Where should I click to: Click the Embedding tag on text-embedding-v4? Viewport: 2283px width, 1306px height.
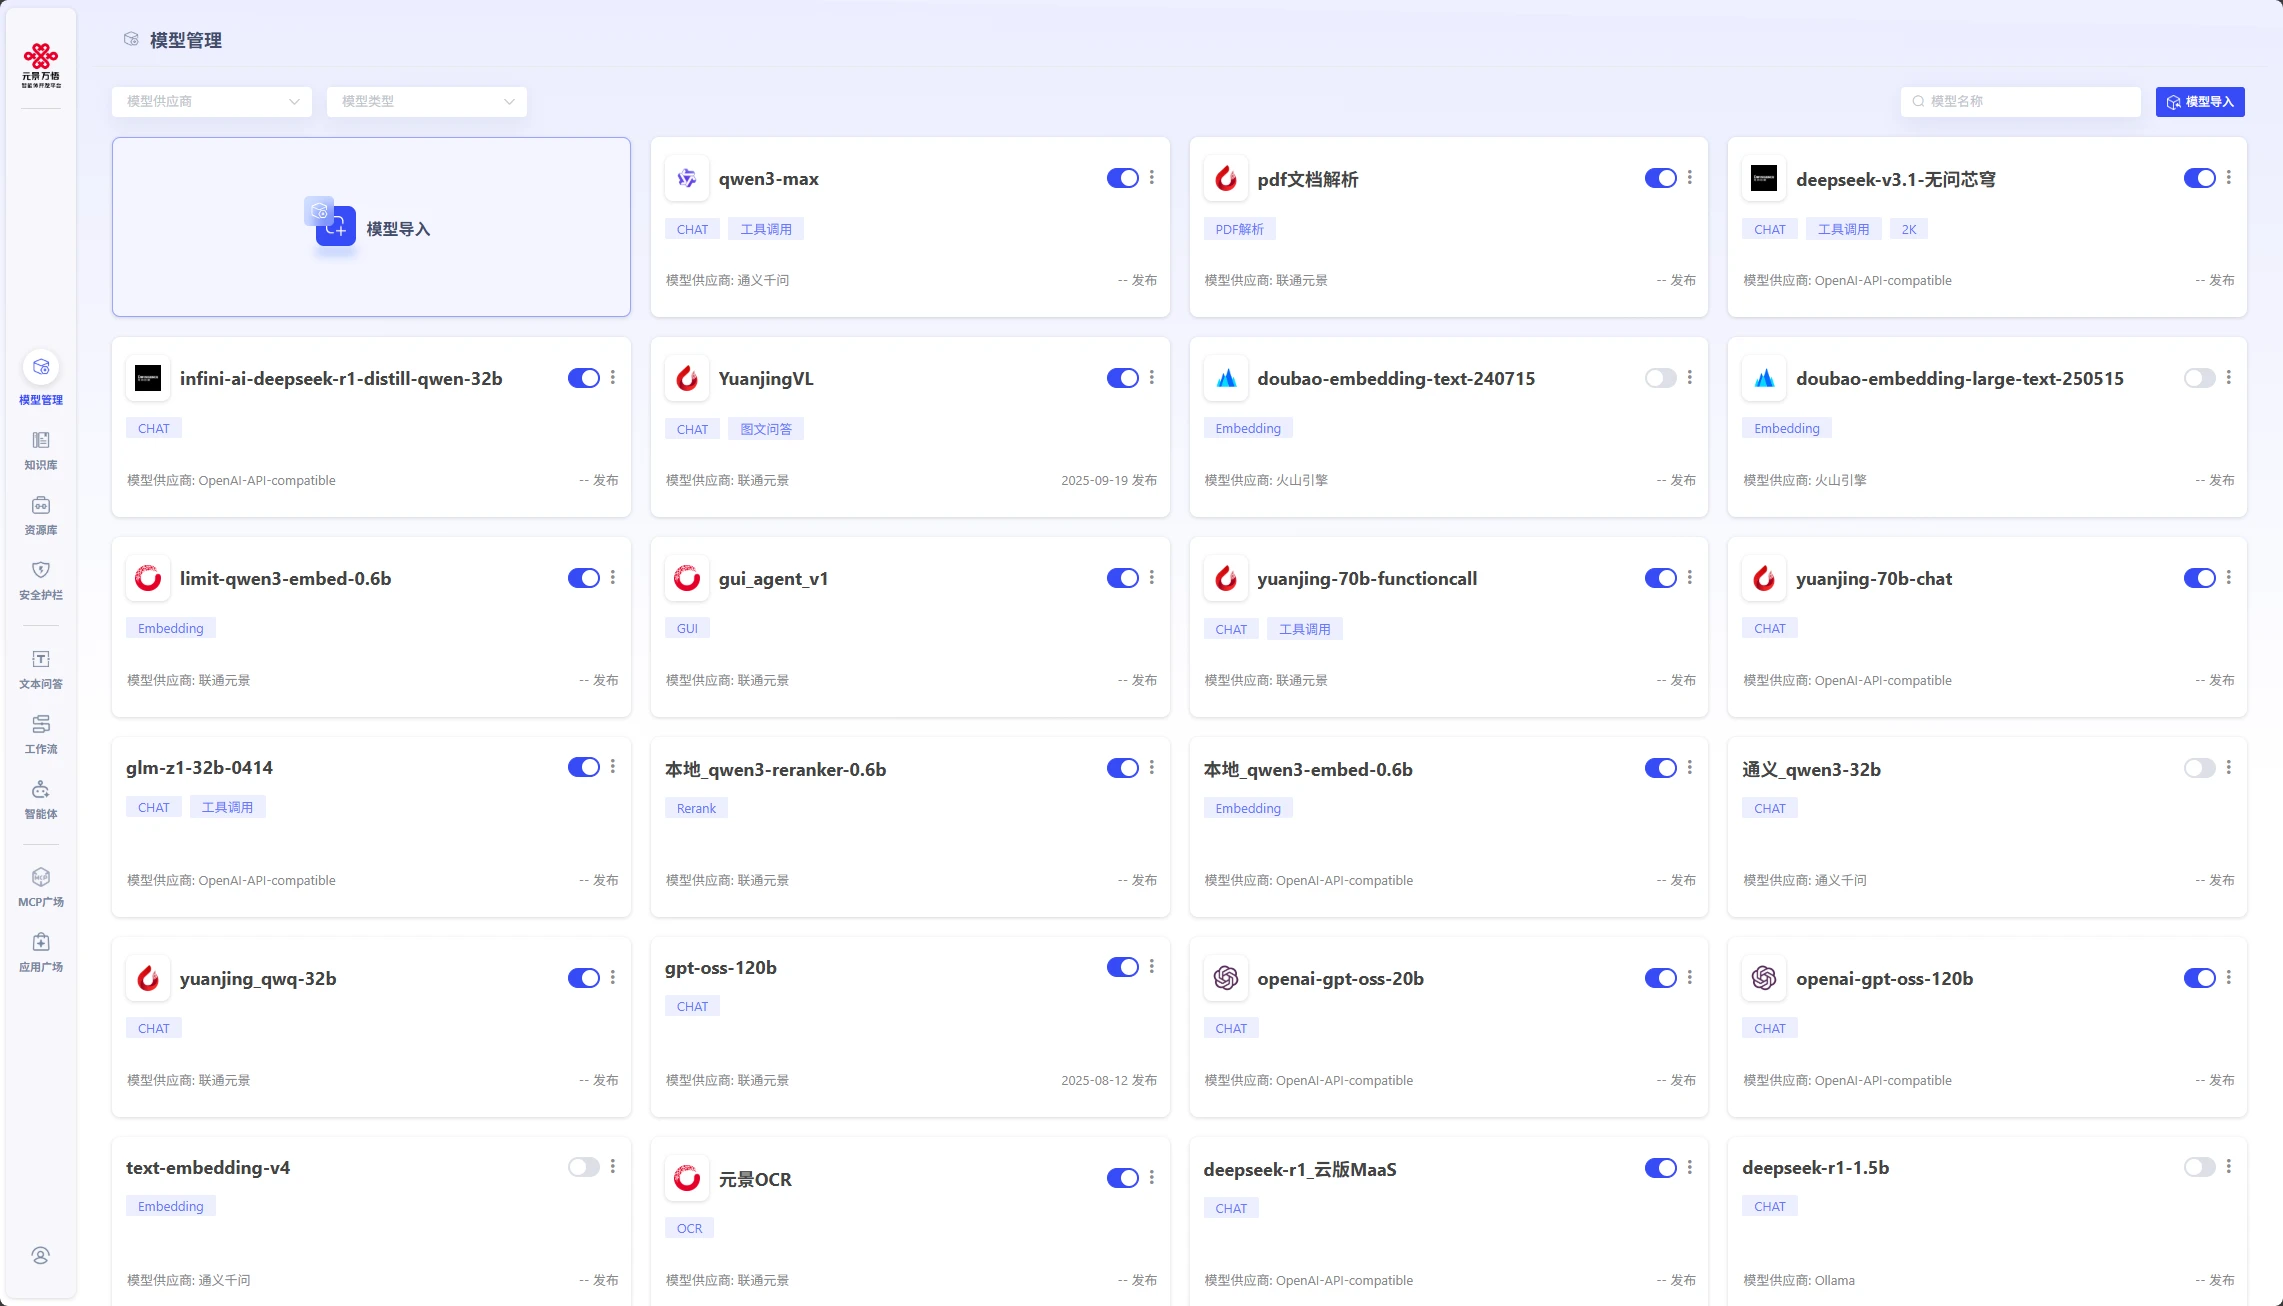(x=171, y=1206)
